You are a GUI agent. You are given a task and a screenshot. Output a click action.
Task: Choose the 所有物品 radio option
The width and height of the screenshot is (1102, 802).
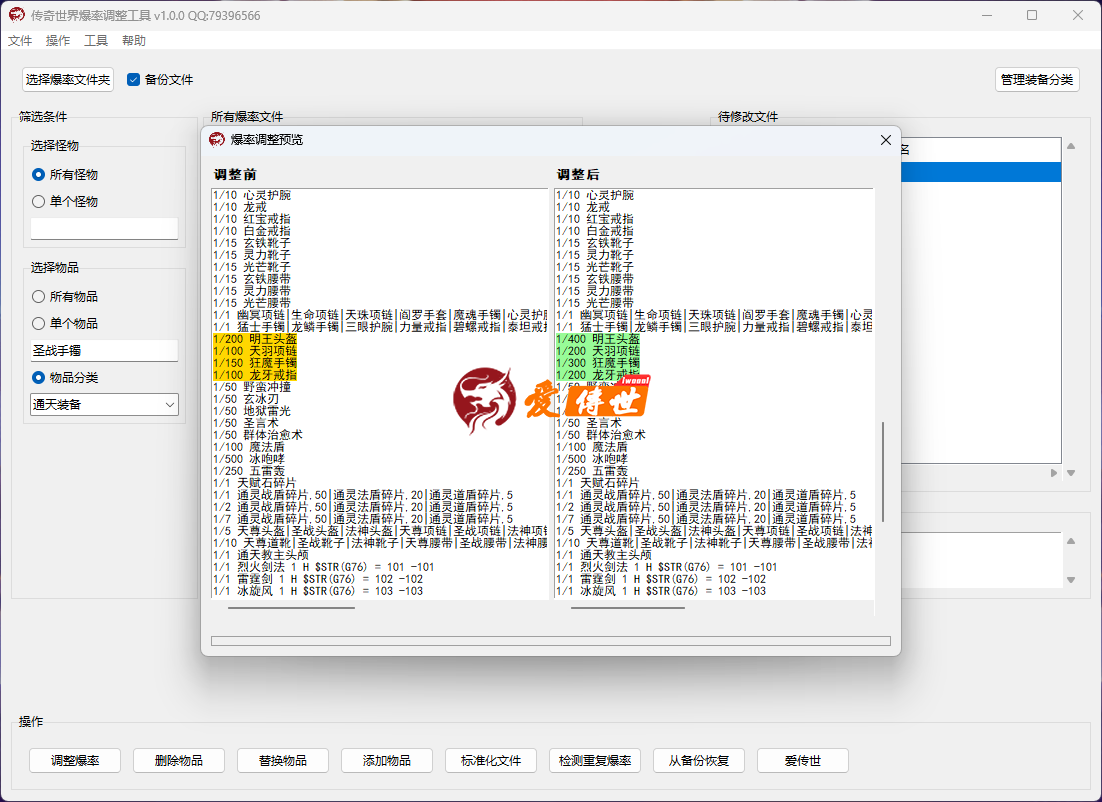(39, 296)
